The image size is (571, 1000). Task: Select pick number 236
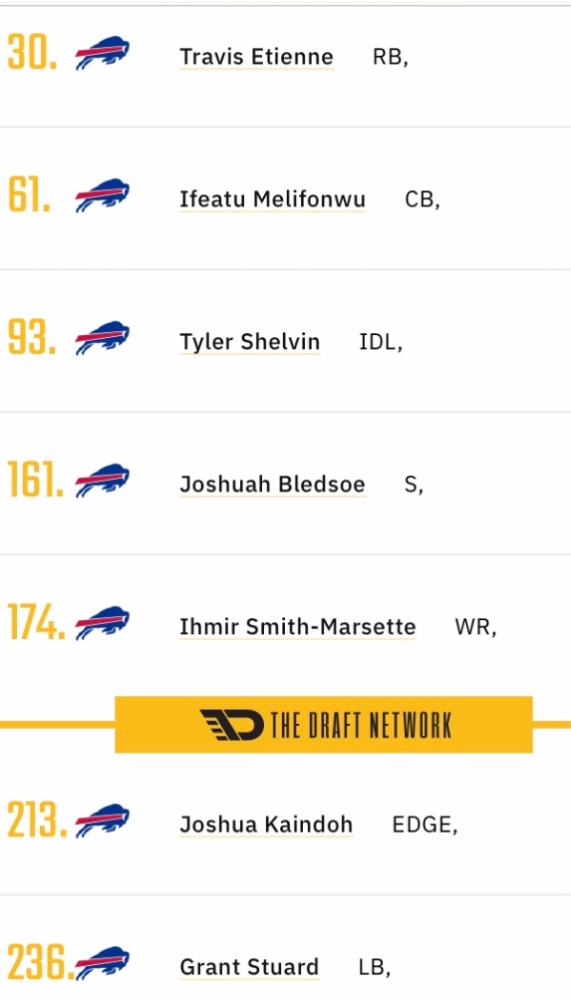point(37,963)
